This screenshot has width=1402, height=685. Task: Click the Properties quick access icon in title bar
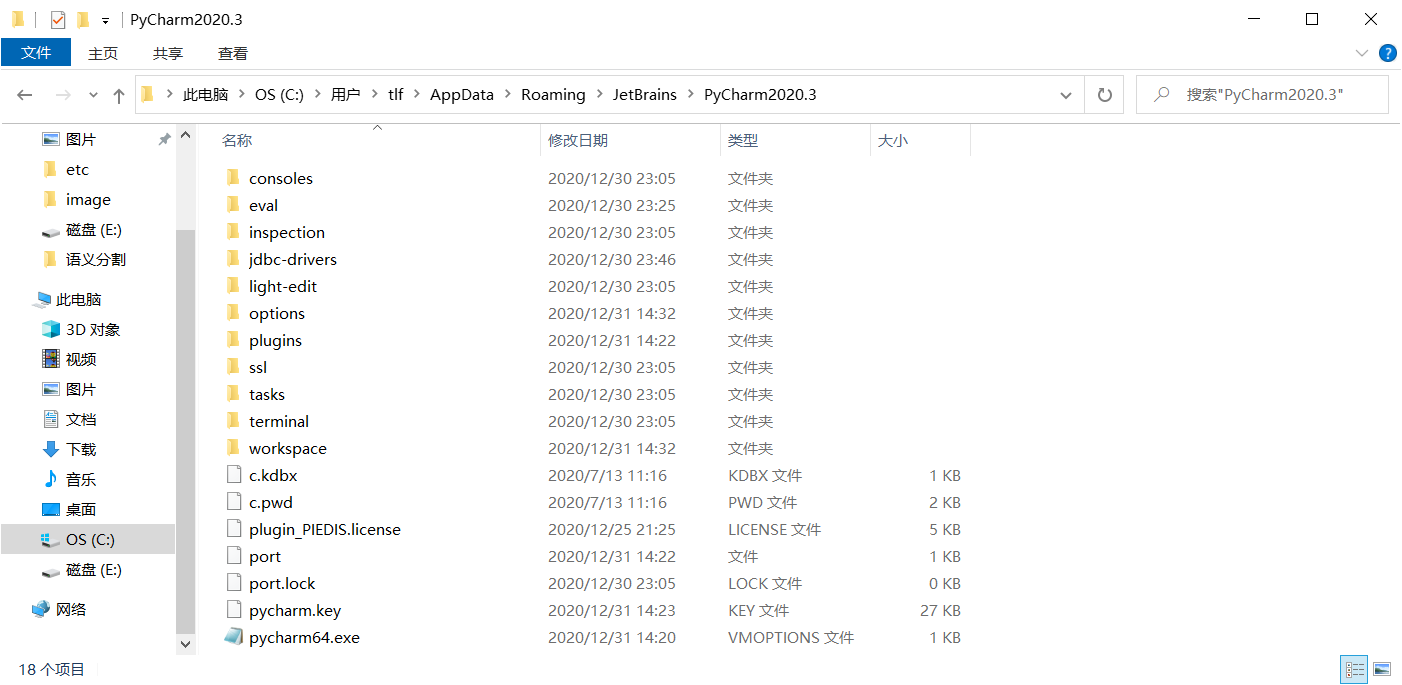pos(58,19)
